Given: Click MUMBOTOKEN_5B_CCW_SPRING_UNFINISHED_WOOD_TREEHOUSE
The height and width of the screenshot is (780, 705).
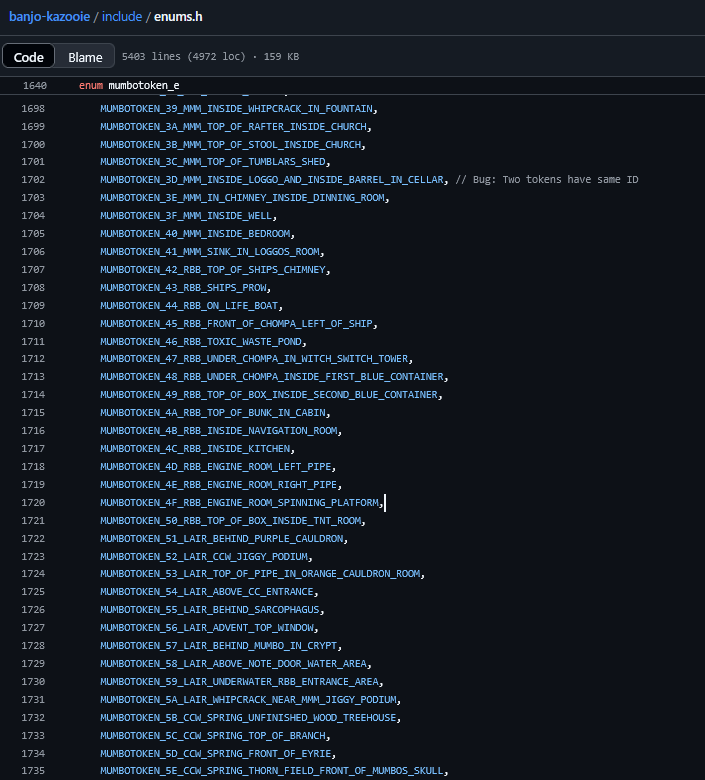Looking at the screenshot, I should (248, 718).
